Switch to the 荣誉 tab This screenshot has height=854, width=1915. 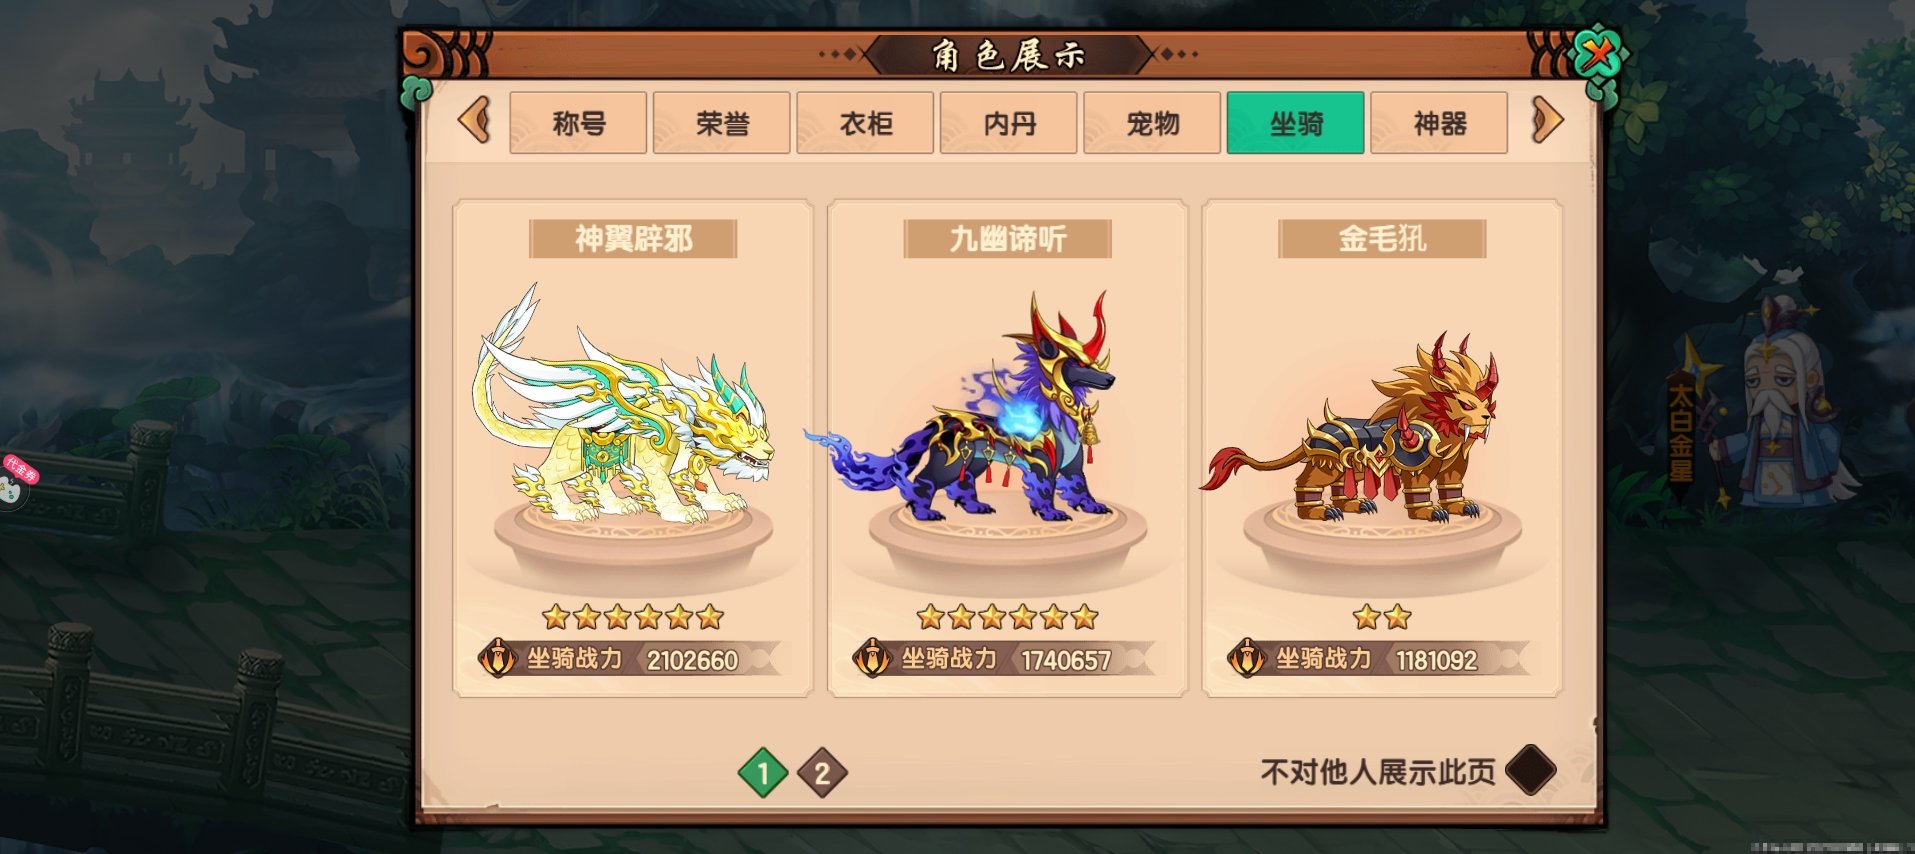(x=721, y=123)
